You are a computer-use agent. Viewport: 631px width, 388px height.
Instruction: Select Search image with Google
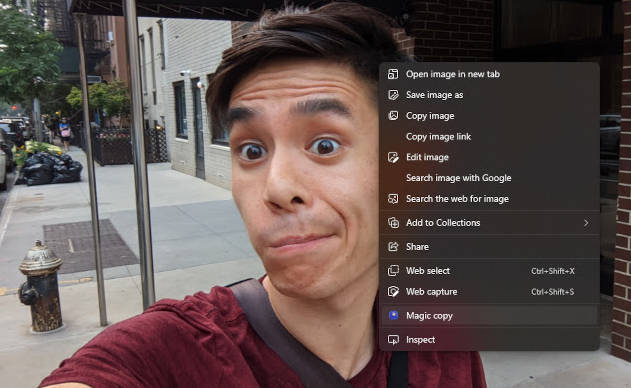coord(489,178)
